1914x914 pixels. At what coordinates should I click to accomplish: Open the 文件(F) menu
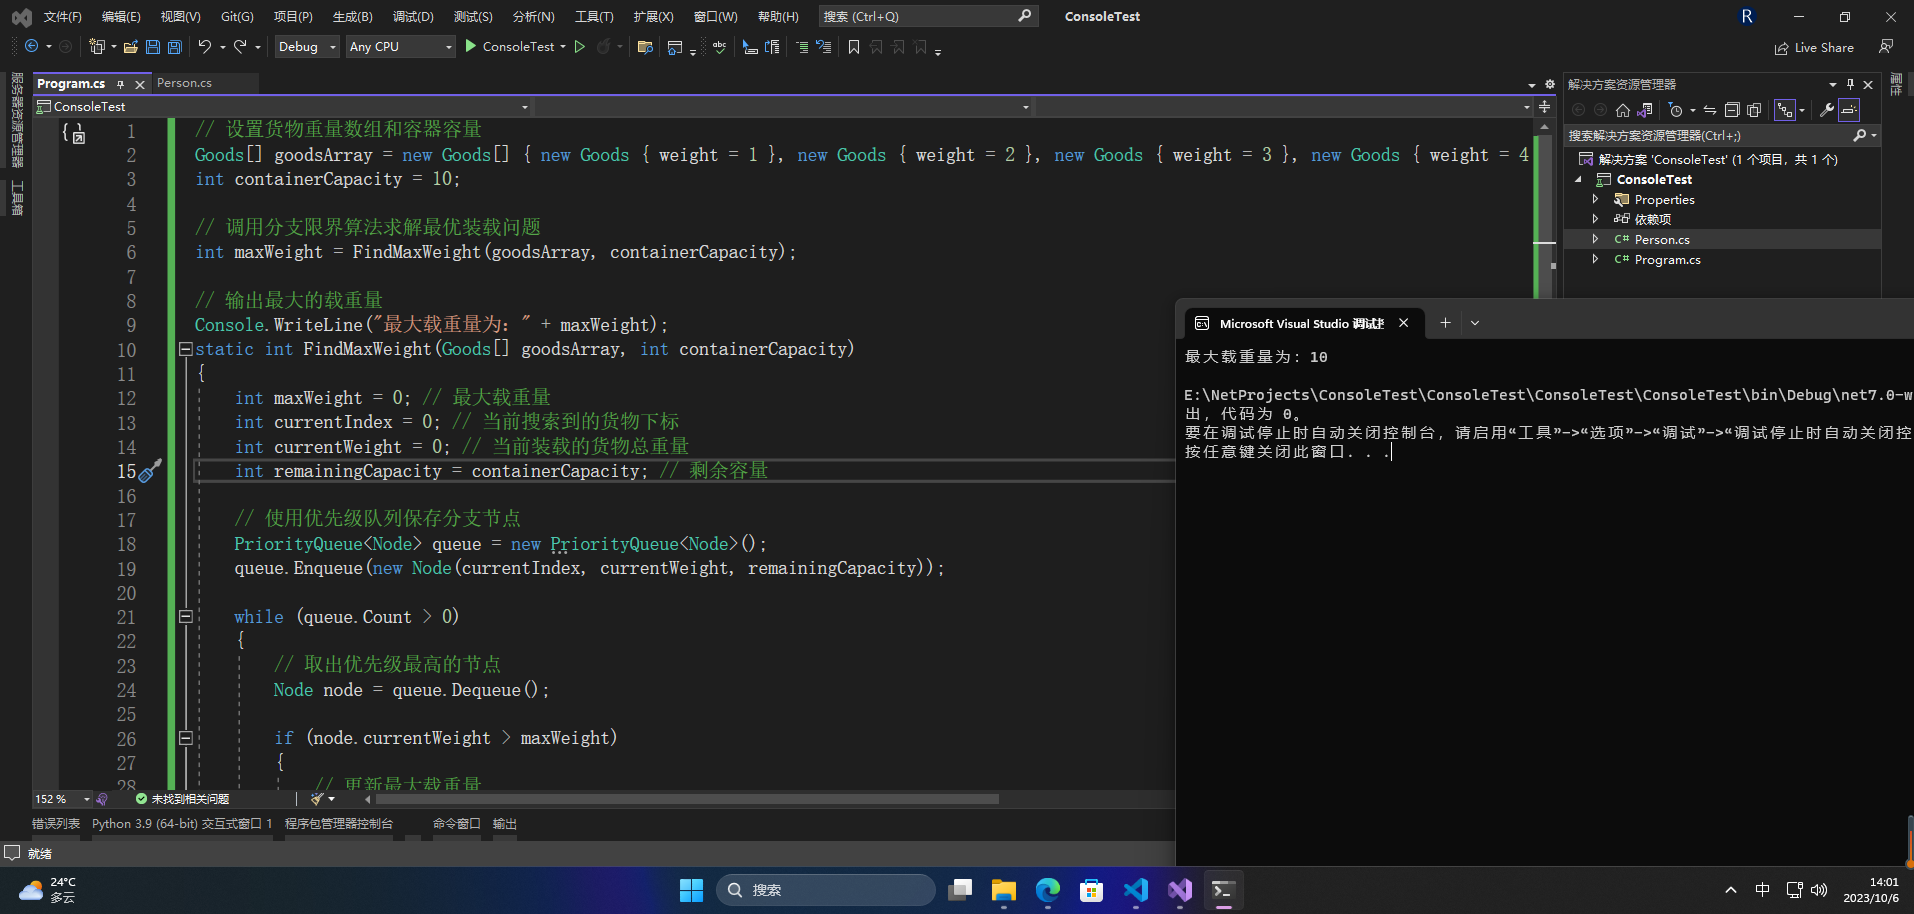click(62, 17)
